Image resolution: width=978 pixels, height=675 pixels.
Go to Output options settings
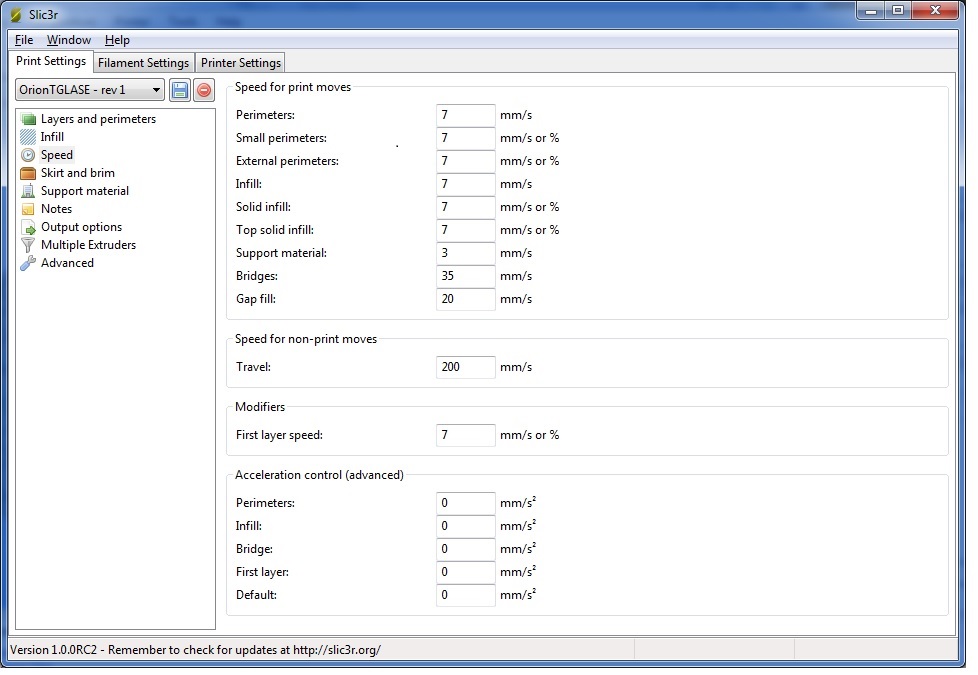81,227
